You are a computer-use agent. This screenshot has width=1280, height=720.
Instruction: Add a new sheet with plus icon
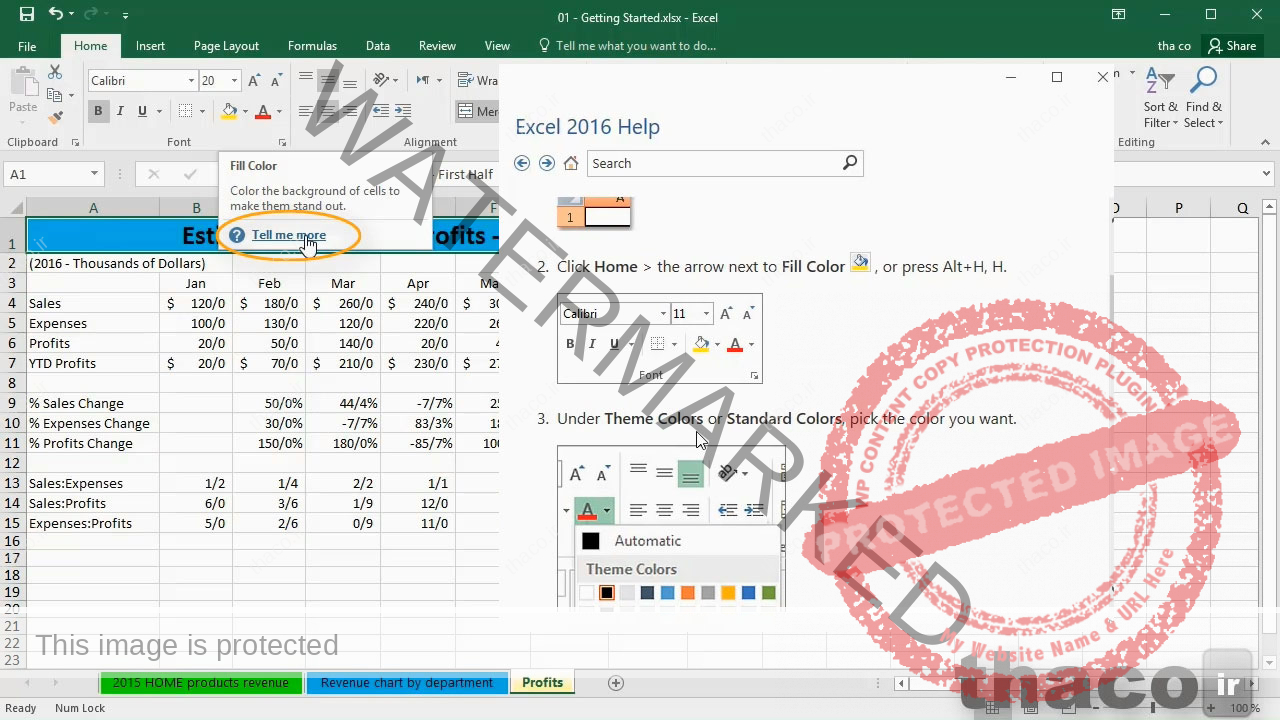(616, 682)
